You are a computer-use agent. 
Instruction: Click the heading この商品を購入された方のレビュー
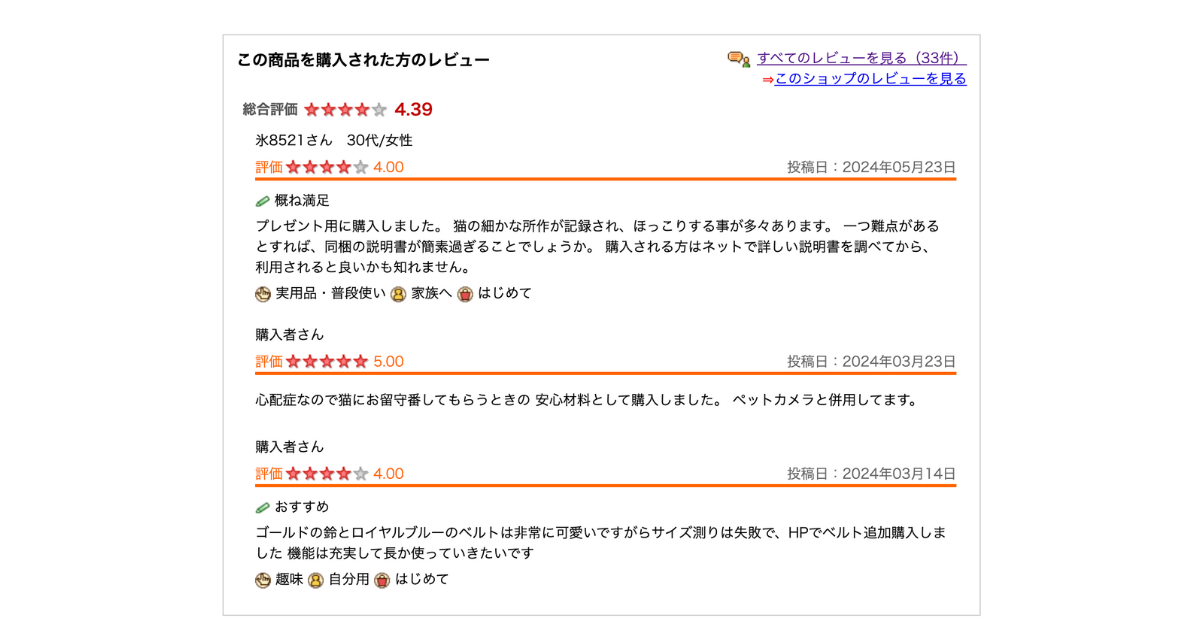tap(363, 60)
